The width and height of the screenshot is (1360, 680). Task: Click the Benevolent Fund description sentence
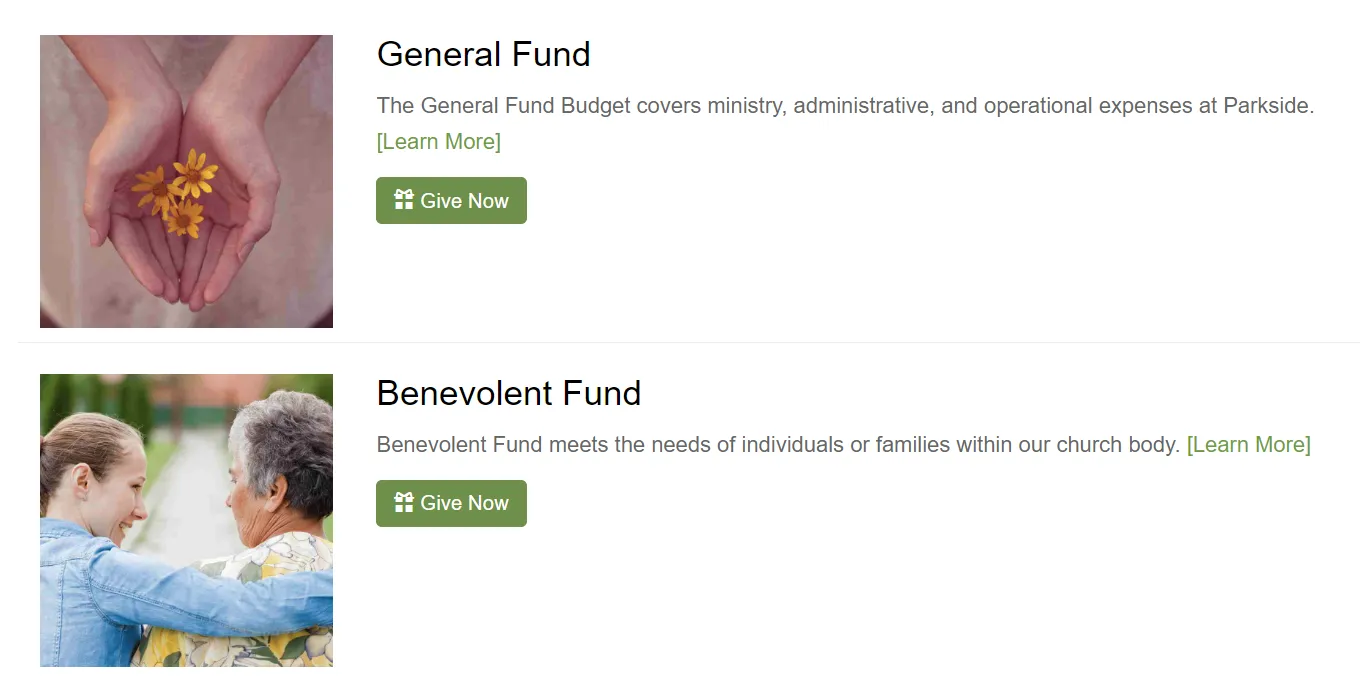tap(700, 444)
